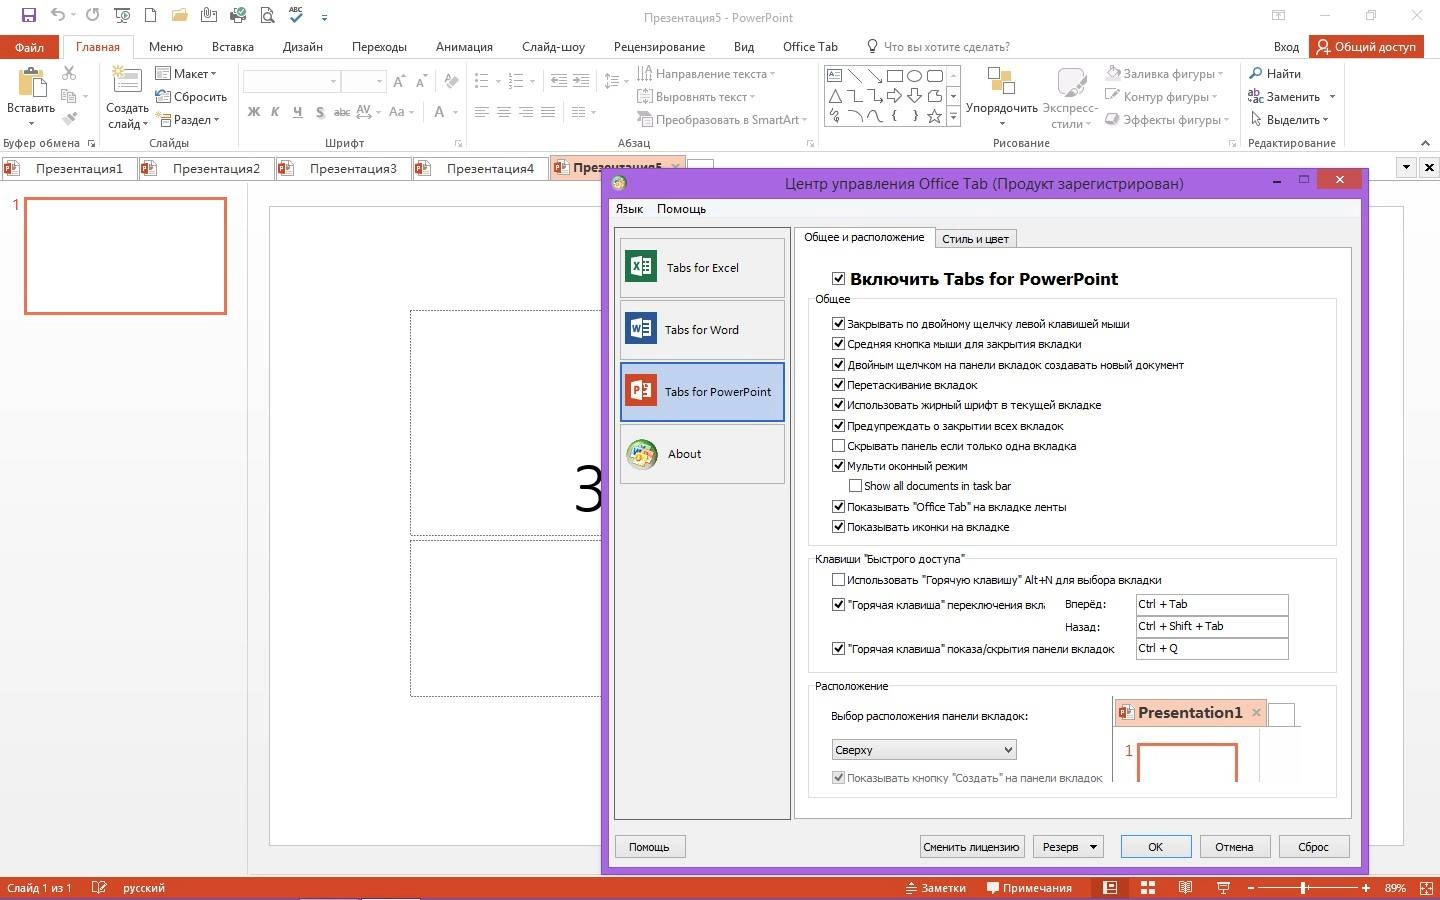Open Вставка ribbon tab

232,46
